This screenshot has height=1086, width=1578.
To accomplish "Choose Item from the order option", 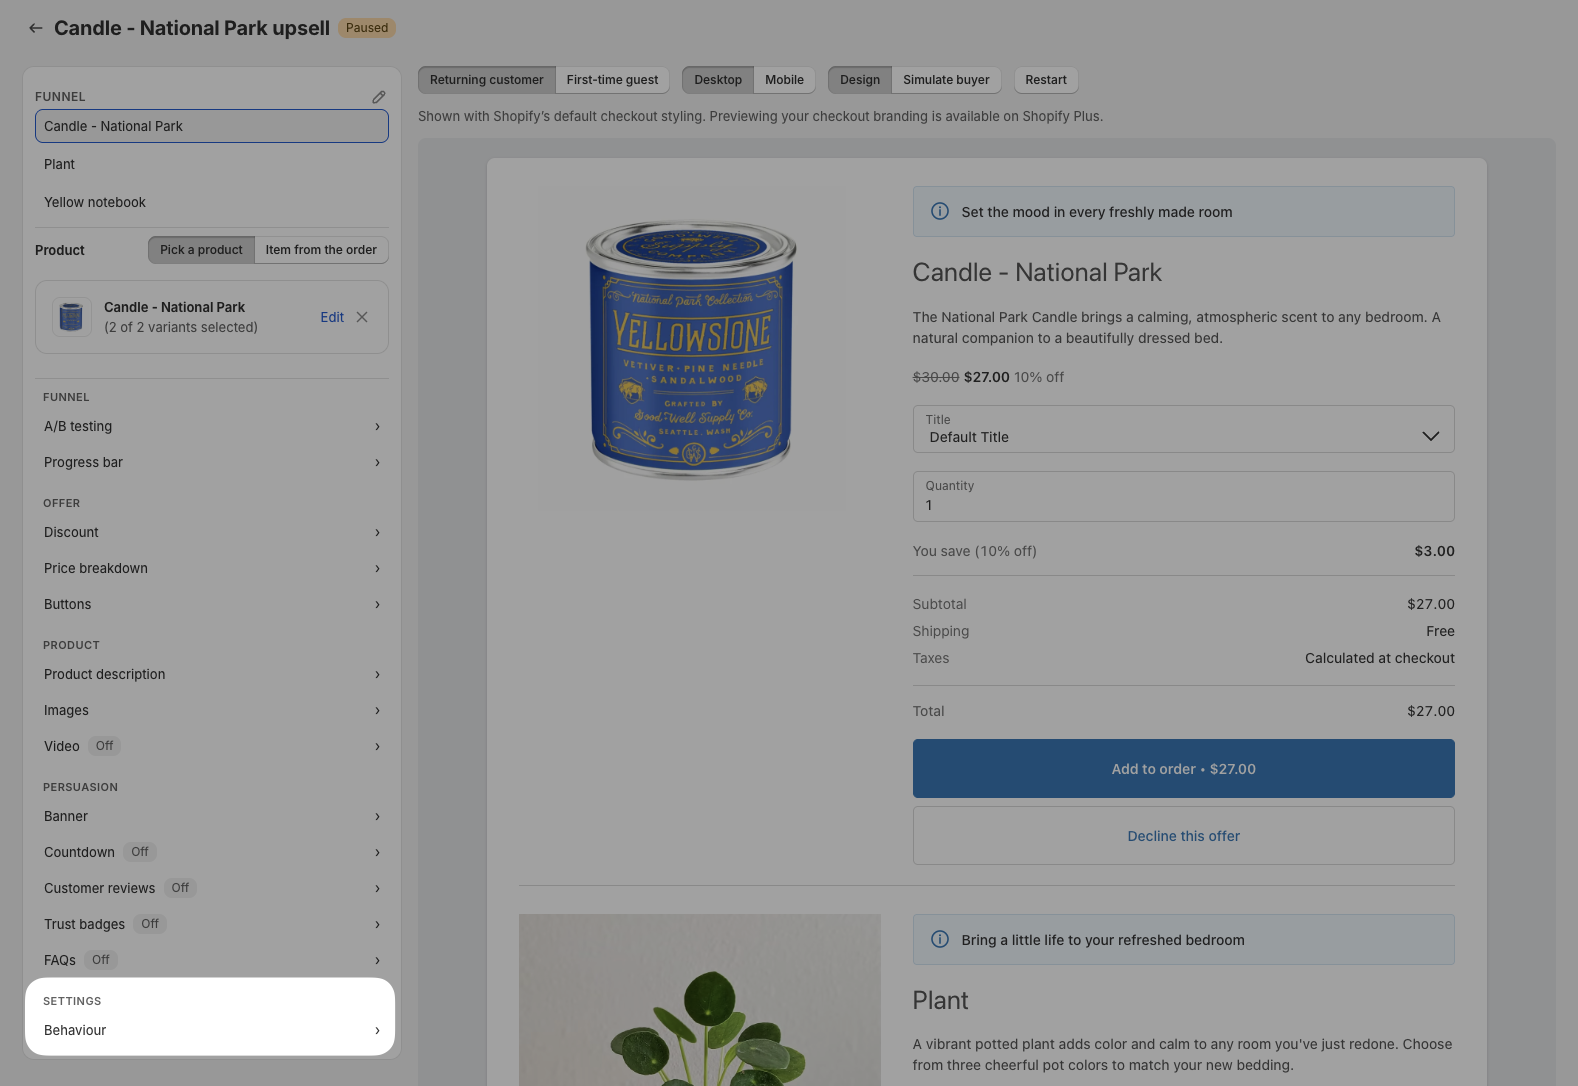I will 321,250.
